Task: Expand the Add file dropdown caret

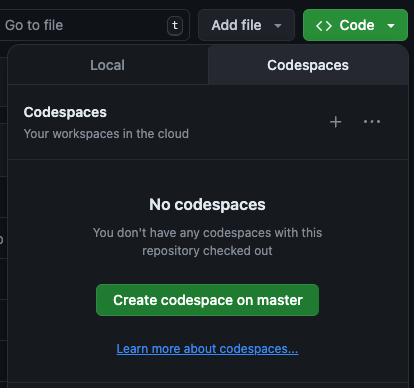Action: pyautogui.click(x=278, y=26)
